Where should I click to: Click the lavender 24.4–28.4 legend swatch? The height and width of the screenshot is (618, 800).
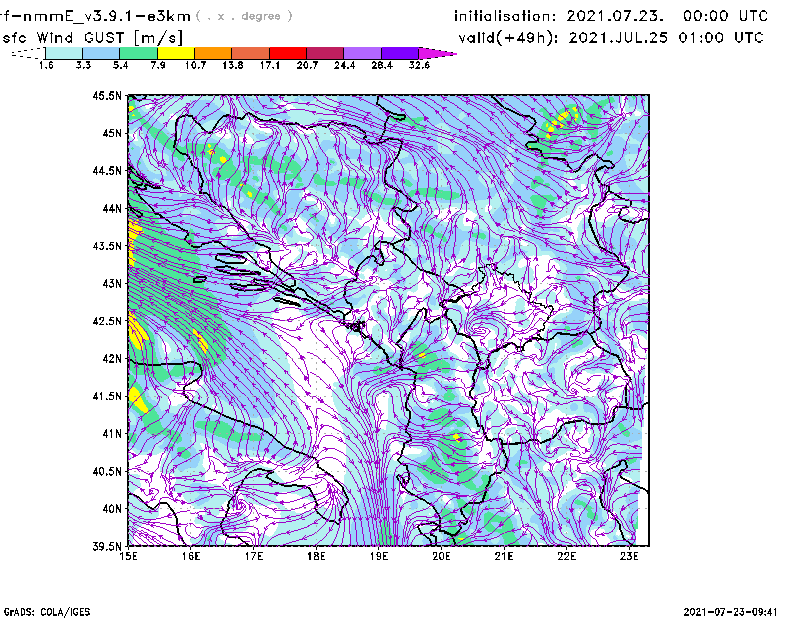[x=362, y=53]
